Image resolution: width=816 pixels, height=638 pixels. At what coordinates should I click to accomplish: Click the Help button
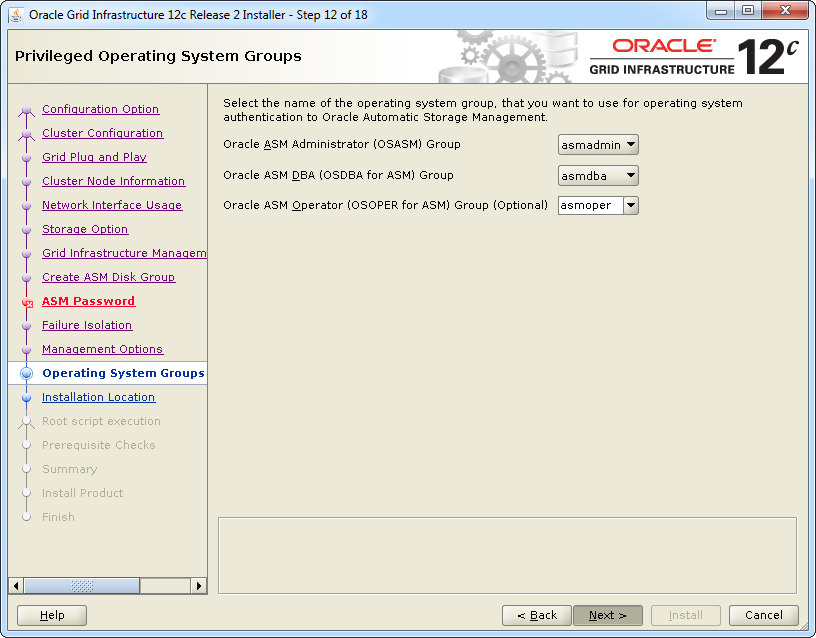(x=52, y=615)
